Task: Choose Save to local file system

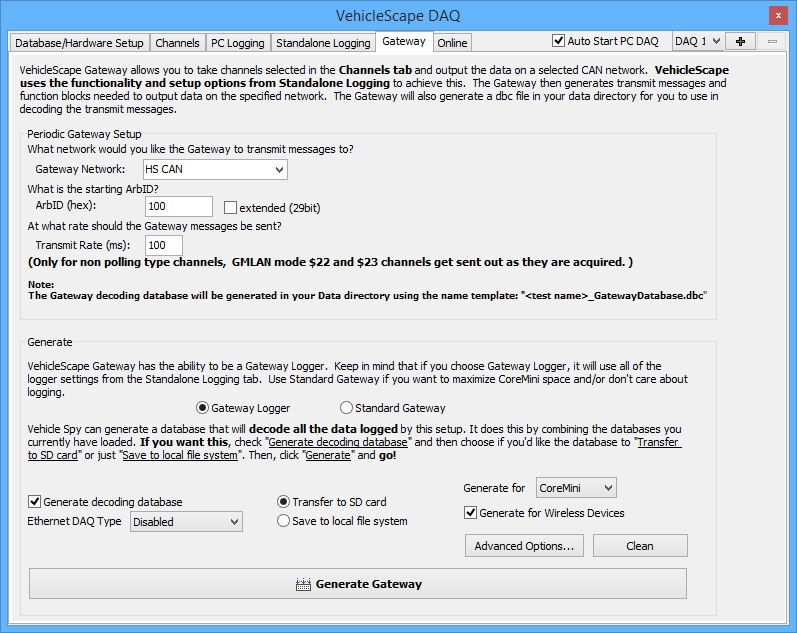Action: click(284, 521)
